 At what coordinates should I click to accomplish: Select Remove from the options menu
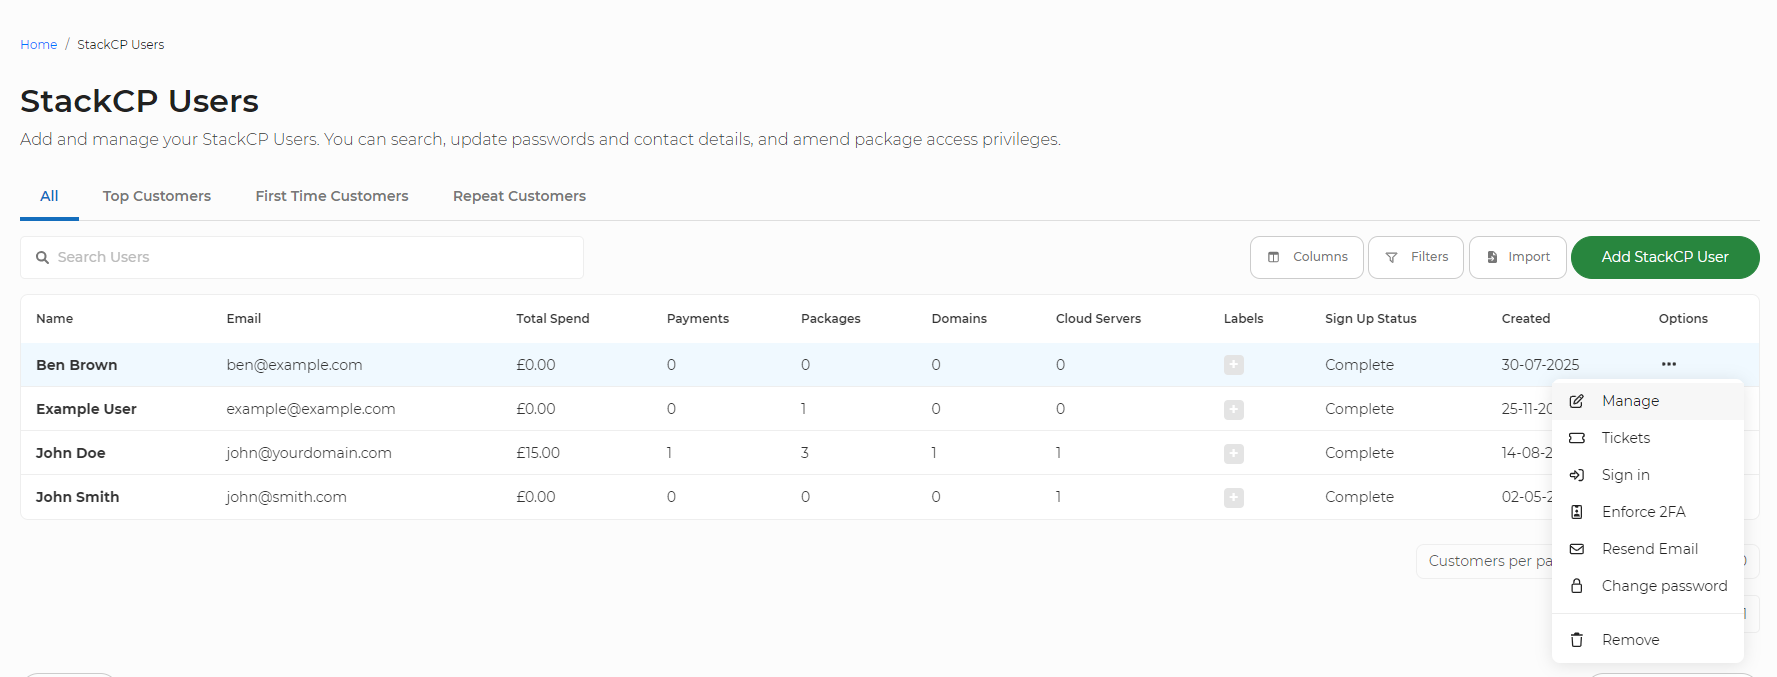(x=1648, y=640)
